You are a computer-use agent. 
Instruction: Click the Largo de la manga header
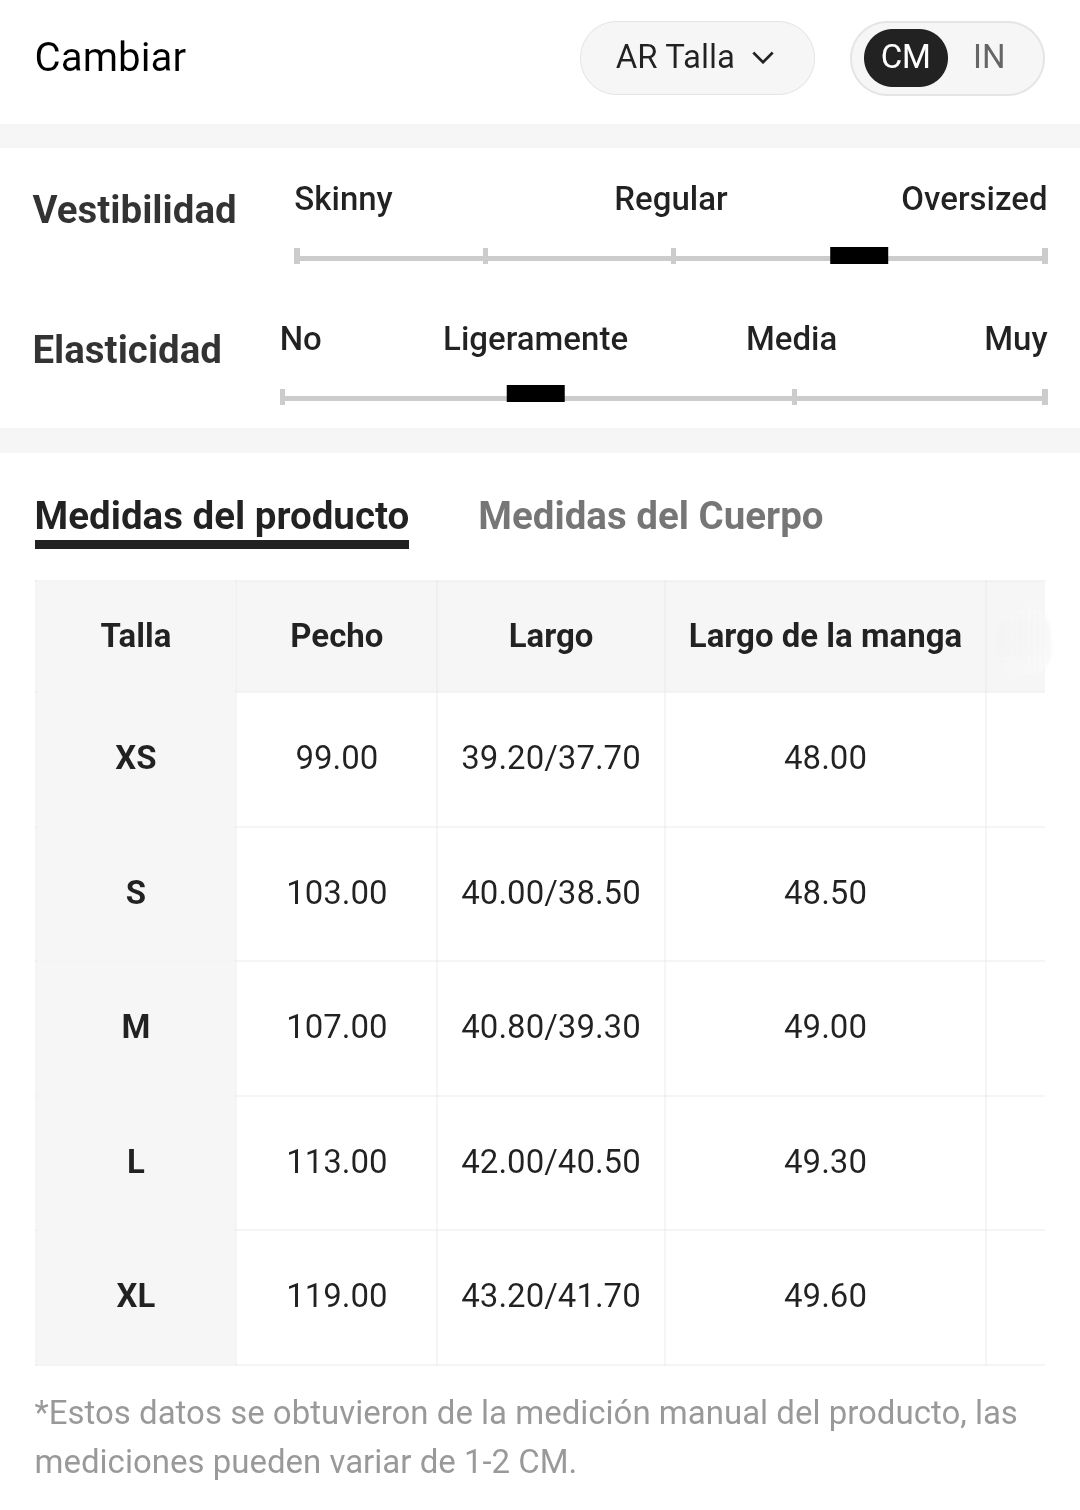click(825, 636)
